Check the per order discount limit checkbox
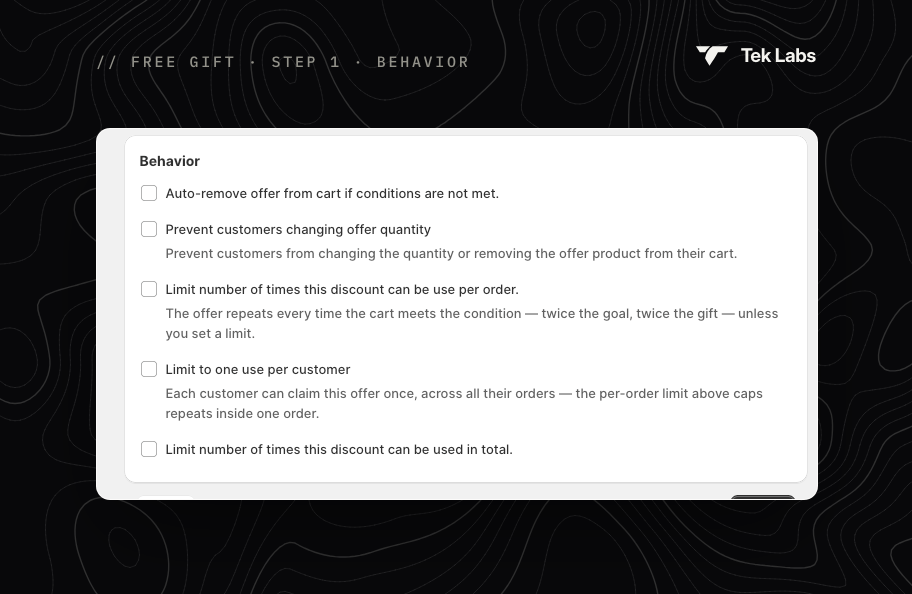Viewport: 912px width, 594px height. pos(149,289)
